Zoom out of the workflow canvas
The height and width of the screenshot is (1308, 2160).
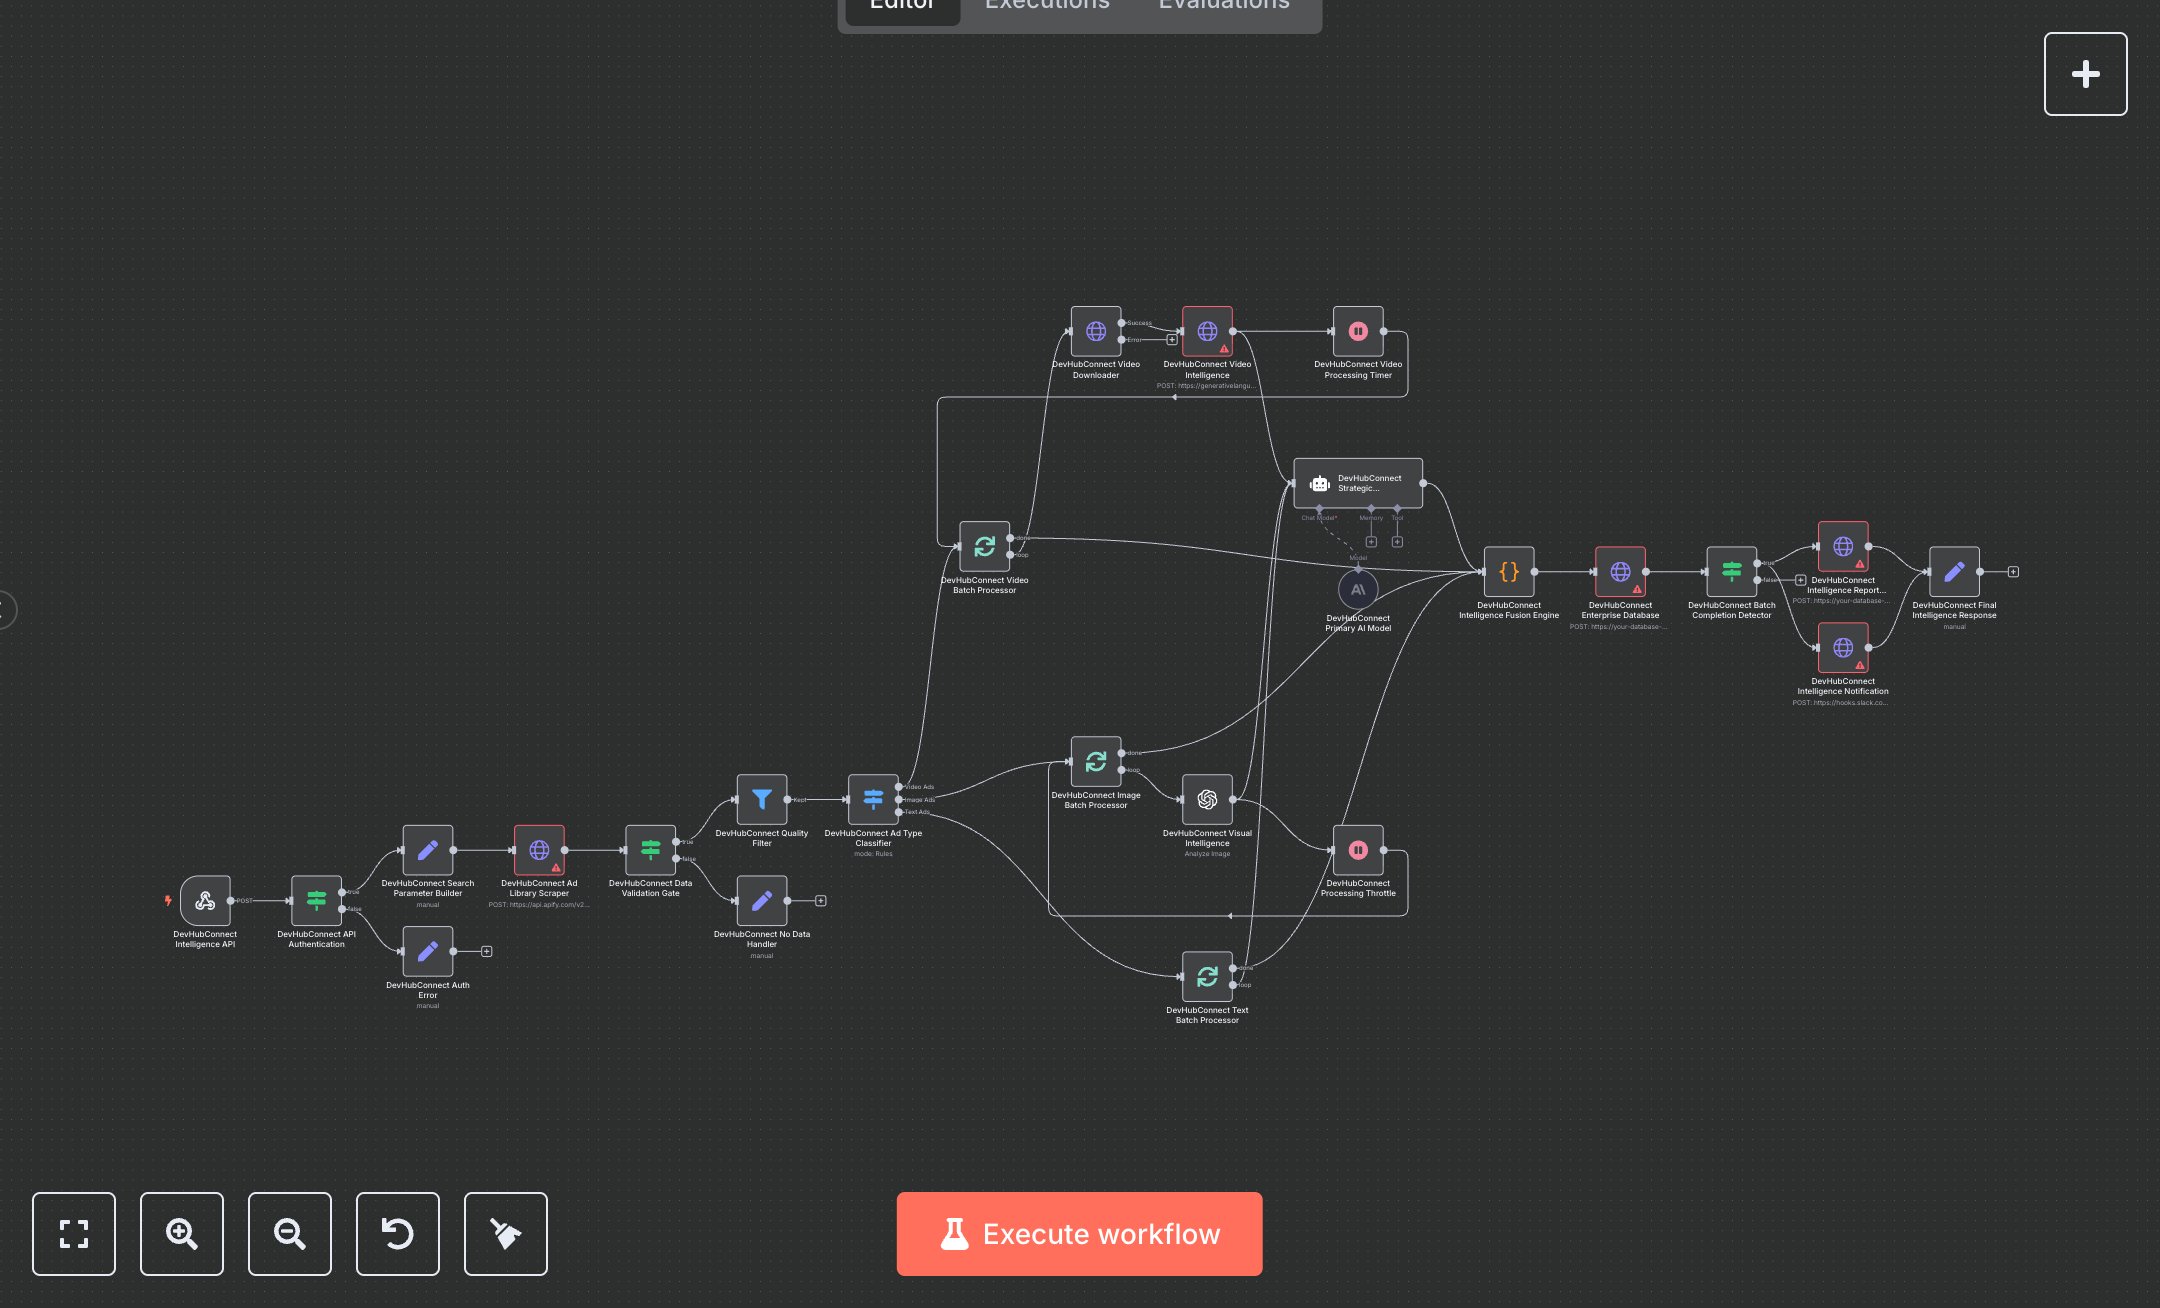(x=289, y=1233)
